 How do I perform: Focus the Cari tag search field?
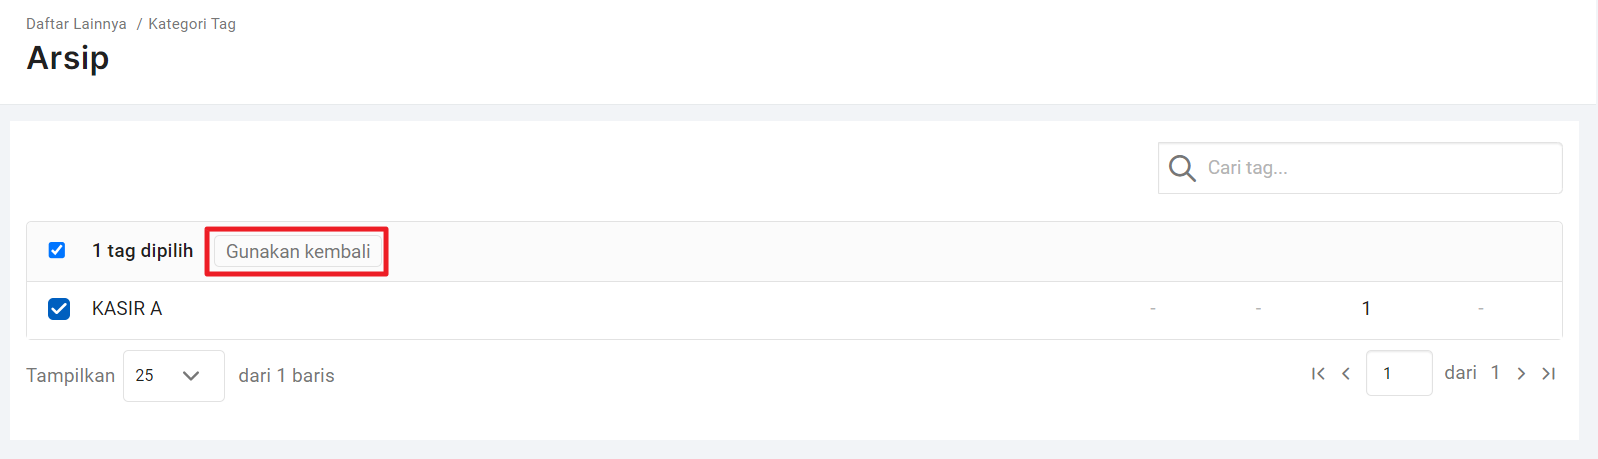click(1360, 168)
